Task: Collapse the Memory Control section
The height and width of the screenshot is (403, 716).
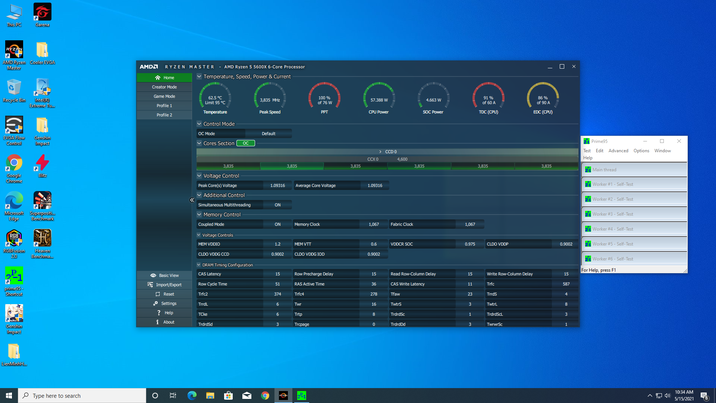Action: tap(199, 215)
